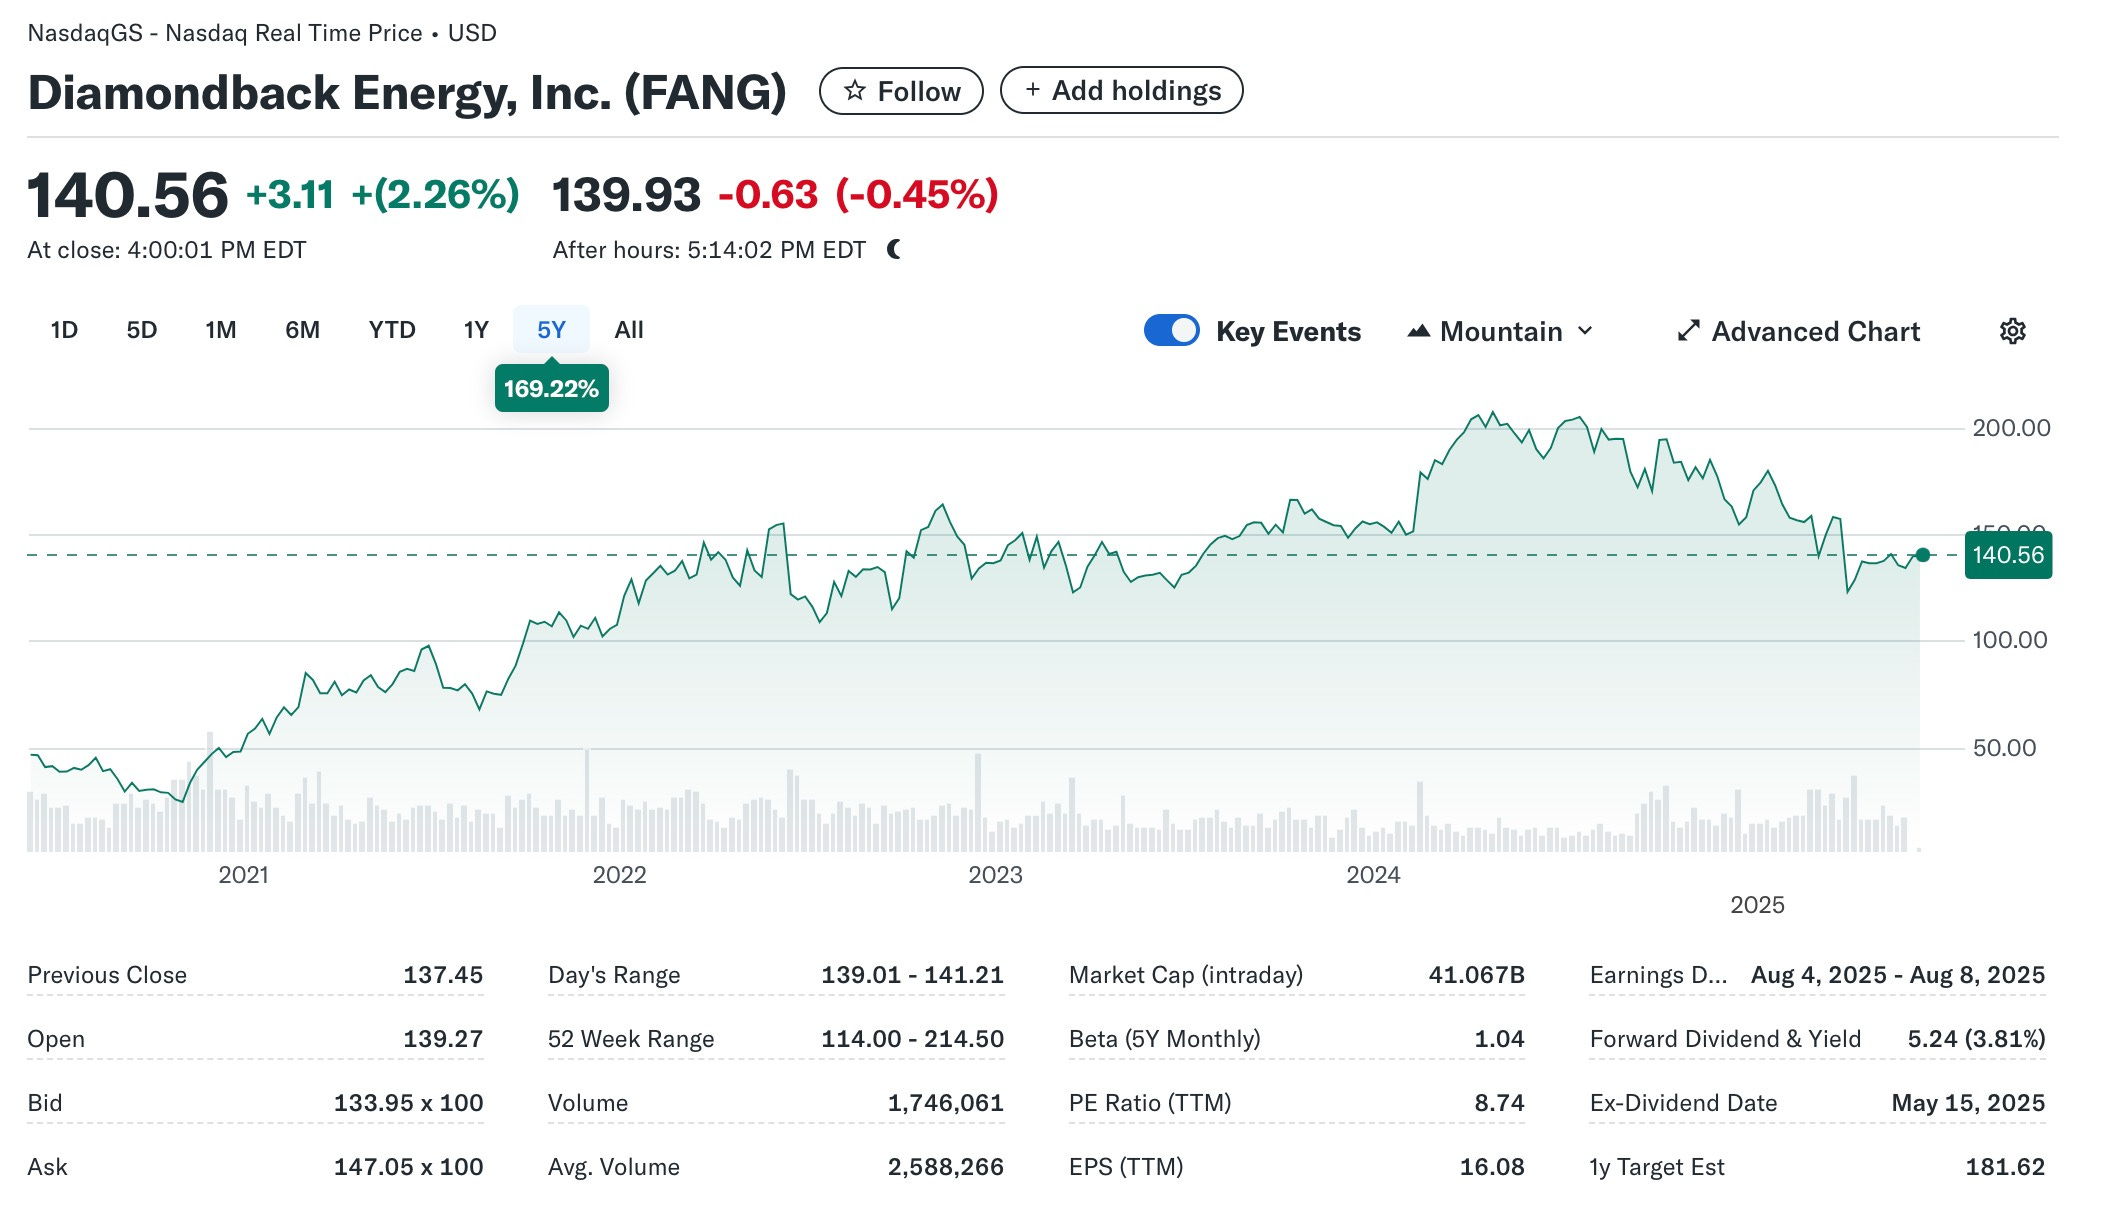Open the Advanced Chart link
2102x1220 pixels.
tap(1798, 331)
